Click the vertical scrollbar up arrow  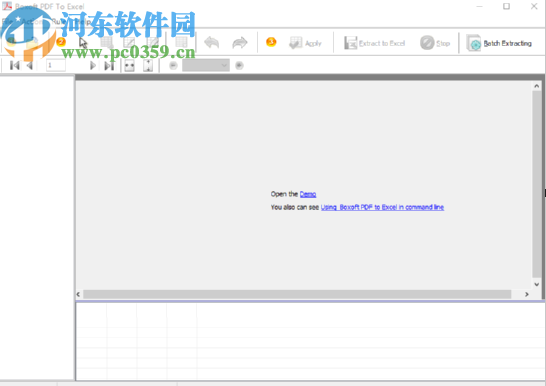click(537, 86)
